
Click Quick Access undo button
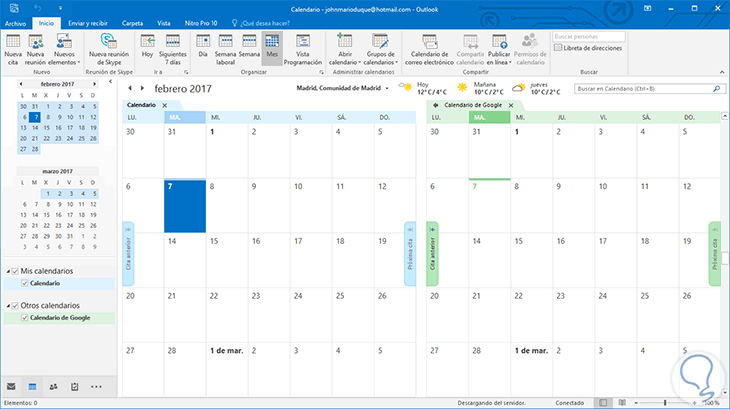coord(38,8)
